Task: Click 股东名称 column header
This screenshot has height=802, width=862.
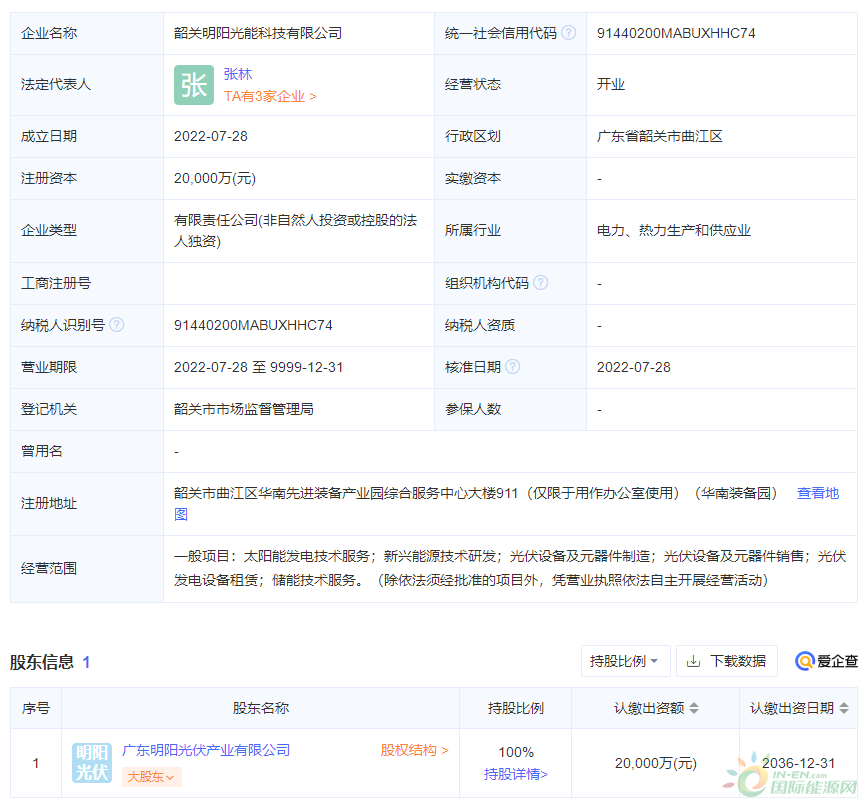Action: [261, 708]
